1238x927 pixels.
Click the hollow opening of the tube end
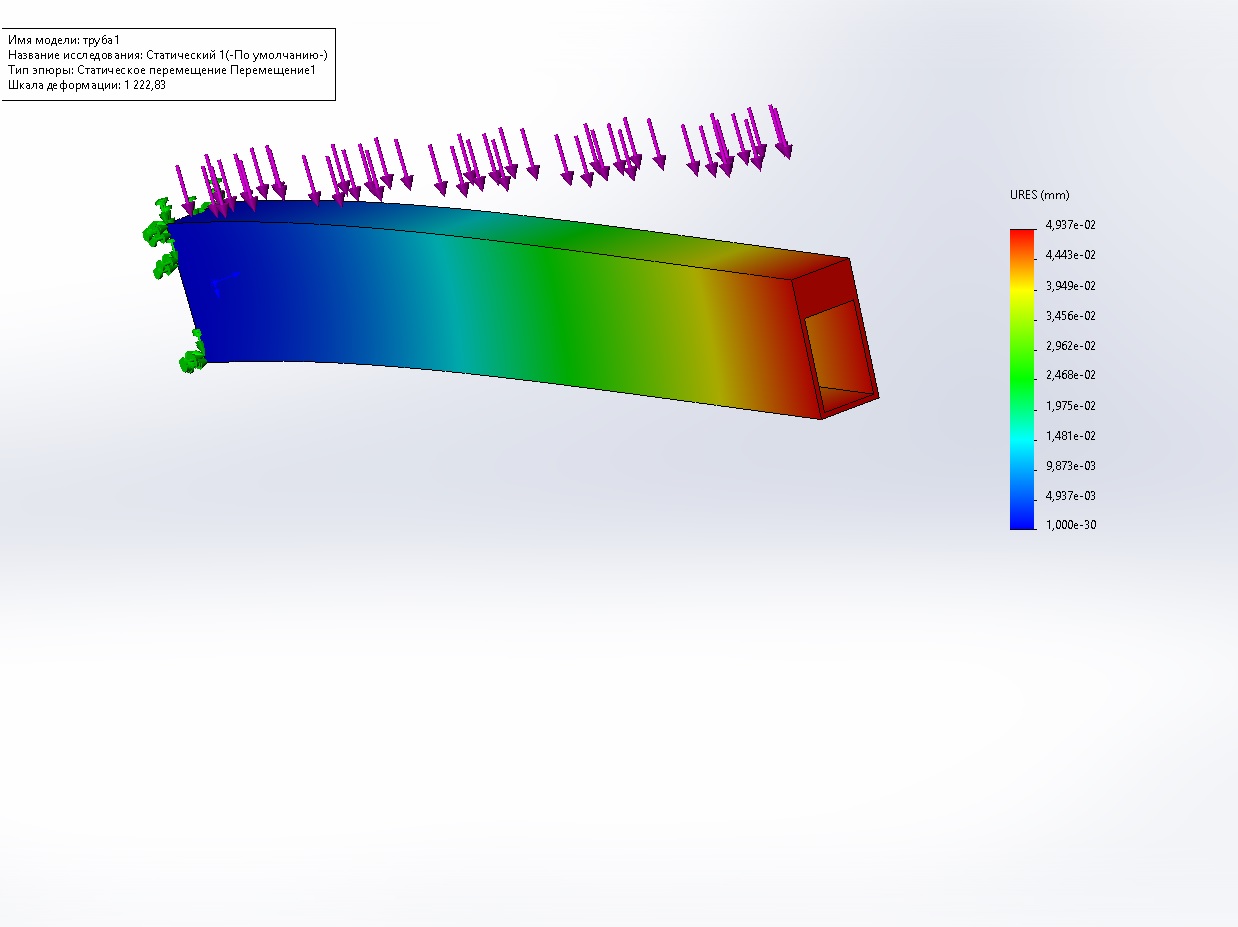point(840,346)
